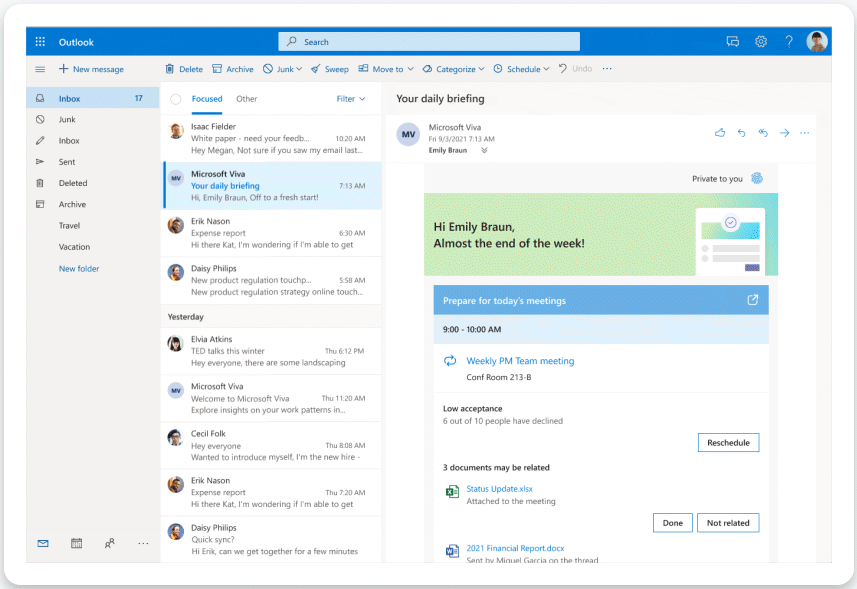This screenshot has width=857, height=589.
Task: Click the recurring meeting icon
Action: click(450, 361)
